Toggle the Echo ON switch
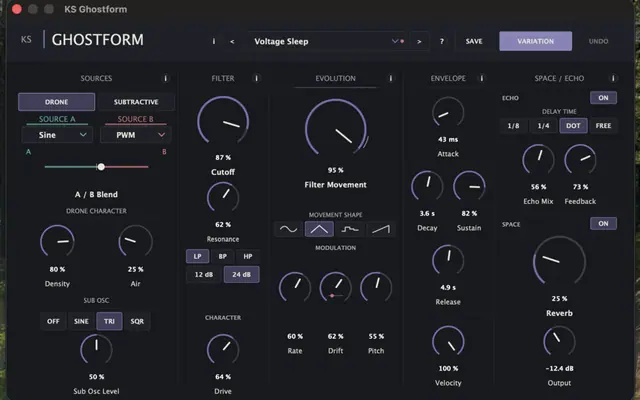Image resolution: width=640 pixels, height=400 pixels. point(603,98)
